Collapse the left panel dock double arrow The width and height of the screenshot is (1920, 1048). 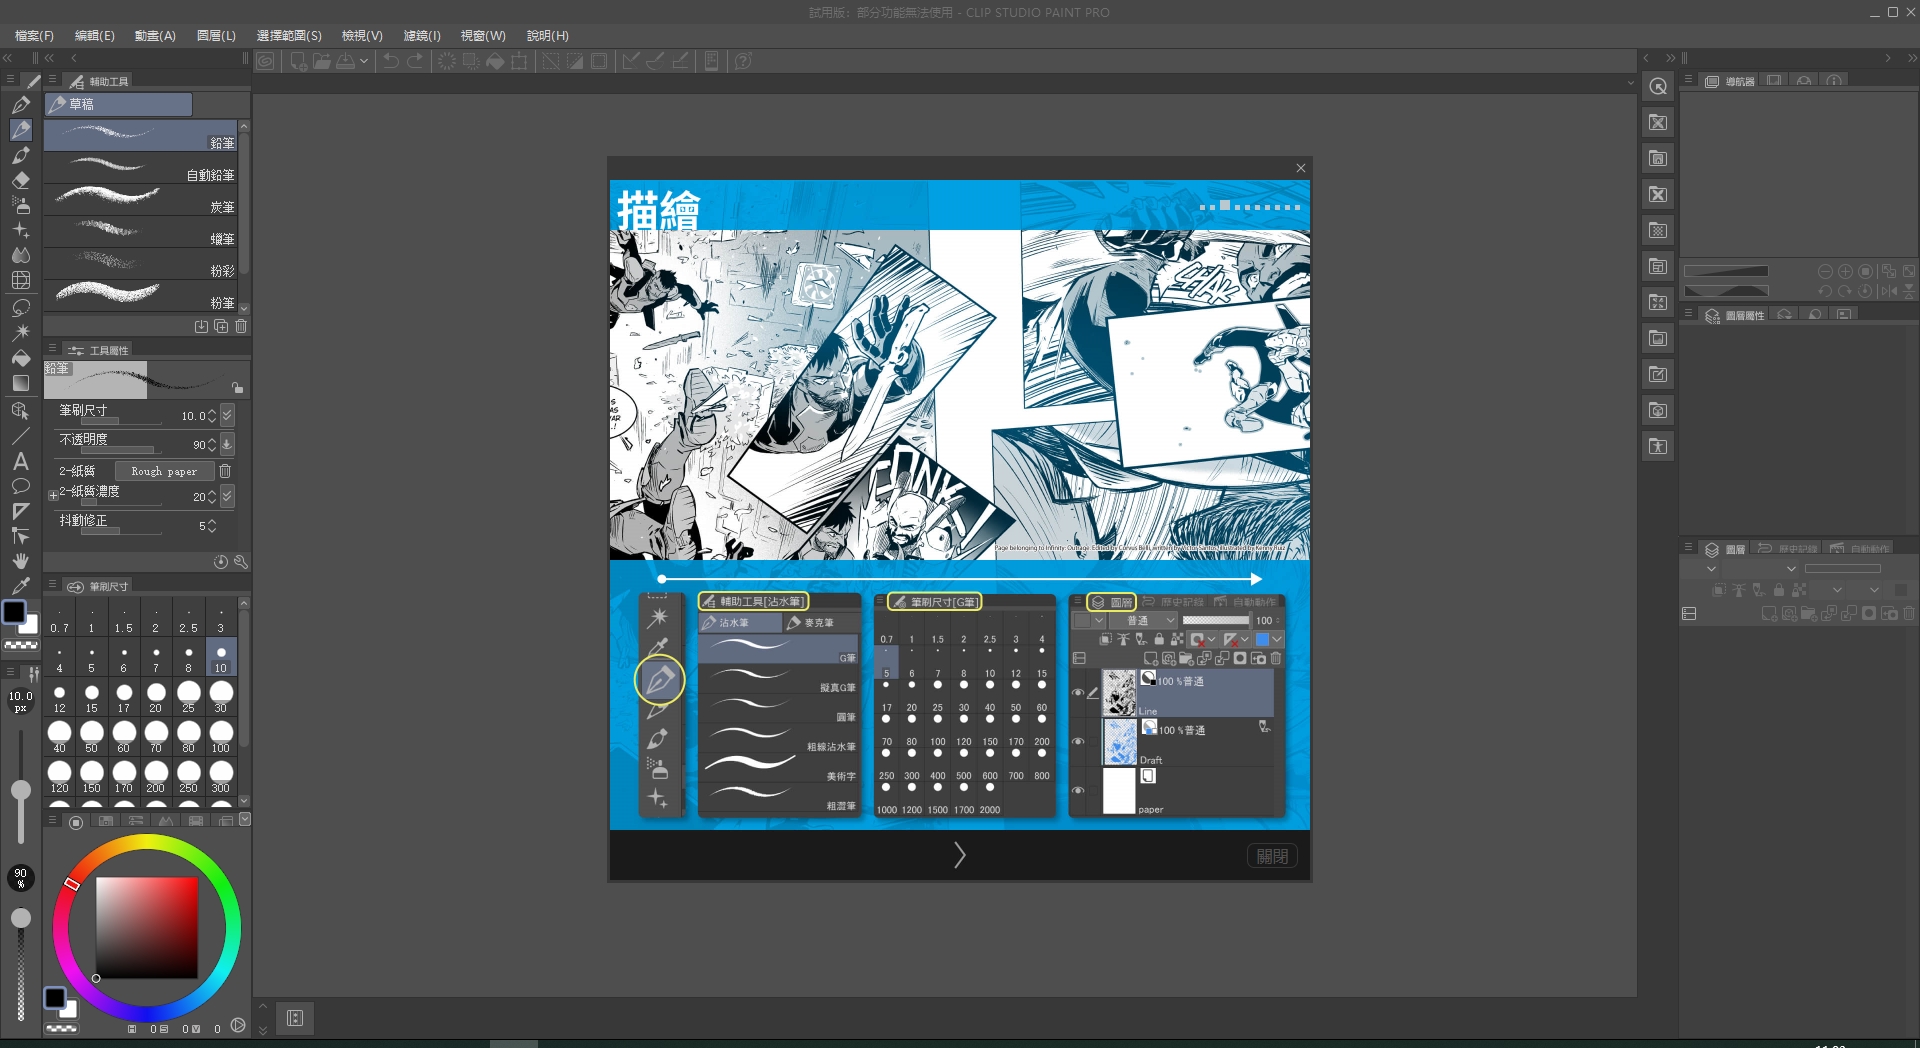[x=8, y=58]
